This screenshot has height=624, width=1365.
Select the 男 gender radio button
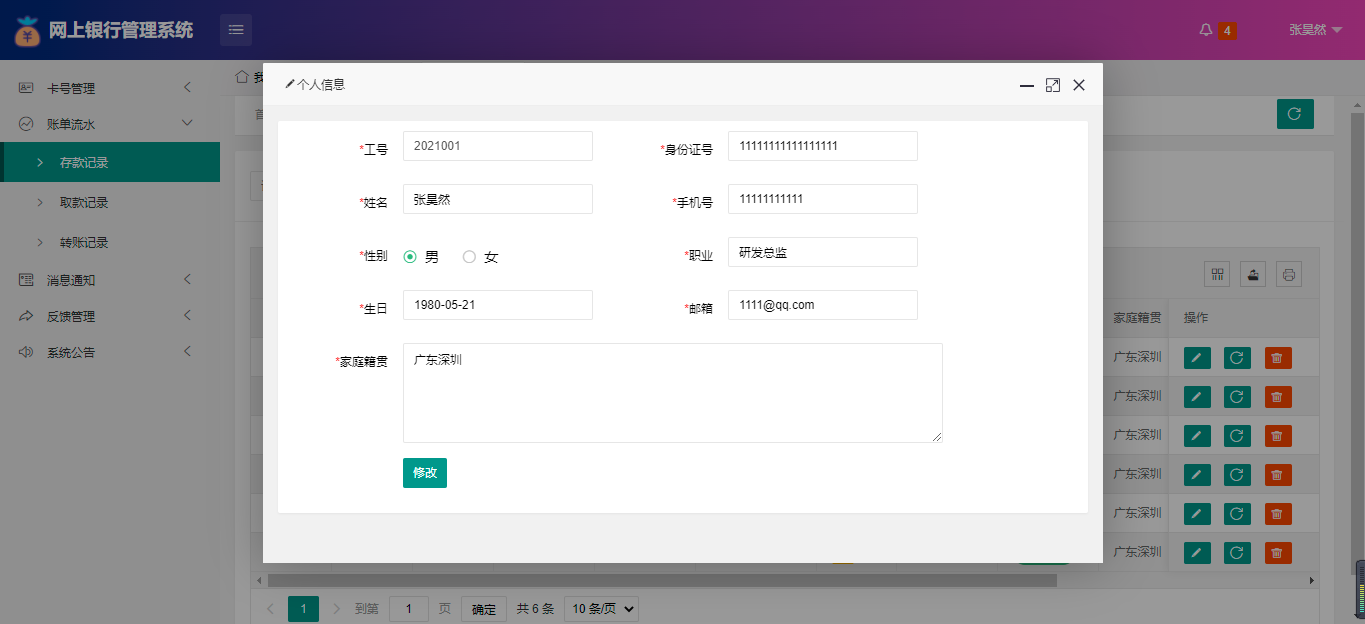tap(410, 257)
